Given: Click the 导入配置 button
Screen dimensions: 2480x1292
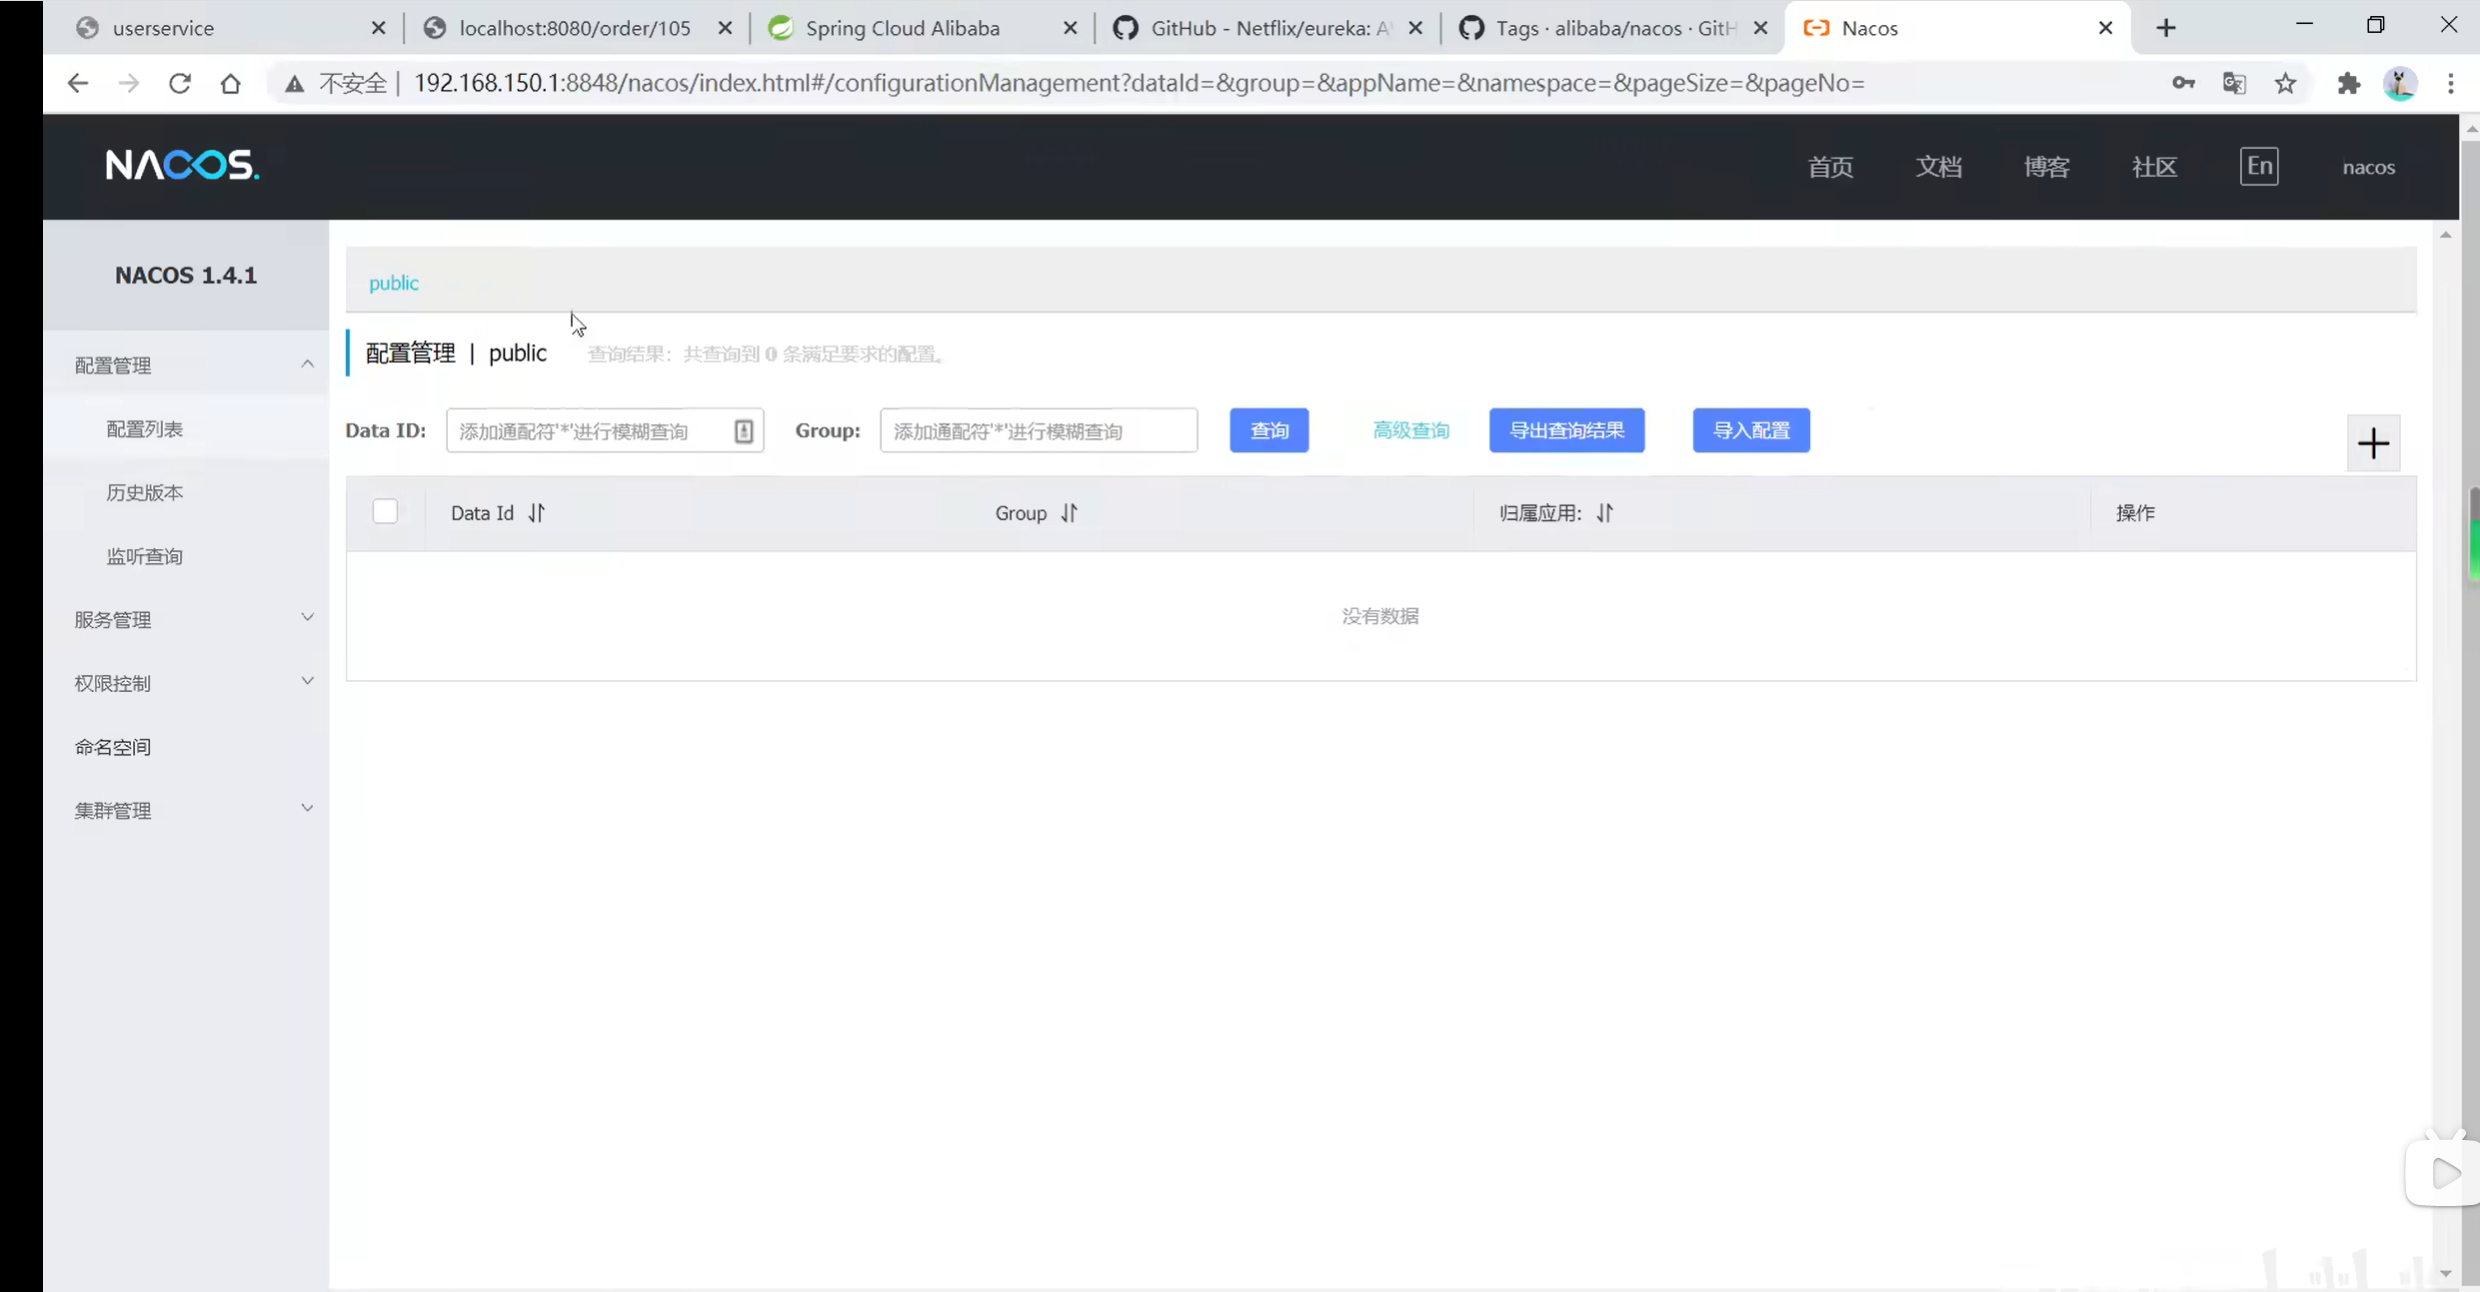Looking at the screenshot, I should pos(1751,431).
